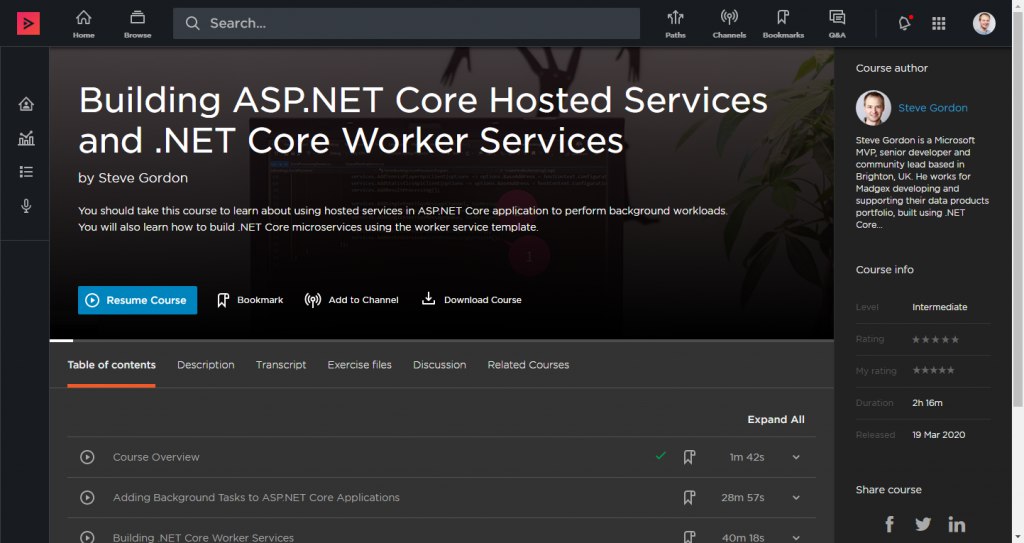Click the course Rating stars
The height and width of the screenshot is (543, 1024).
coord(935,339)
